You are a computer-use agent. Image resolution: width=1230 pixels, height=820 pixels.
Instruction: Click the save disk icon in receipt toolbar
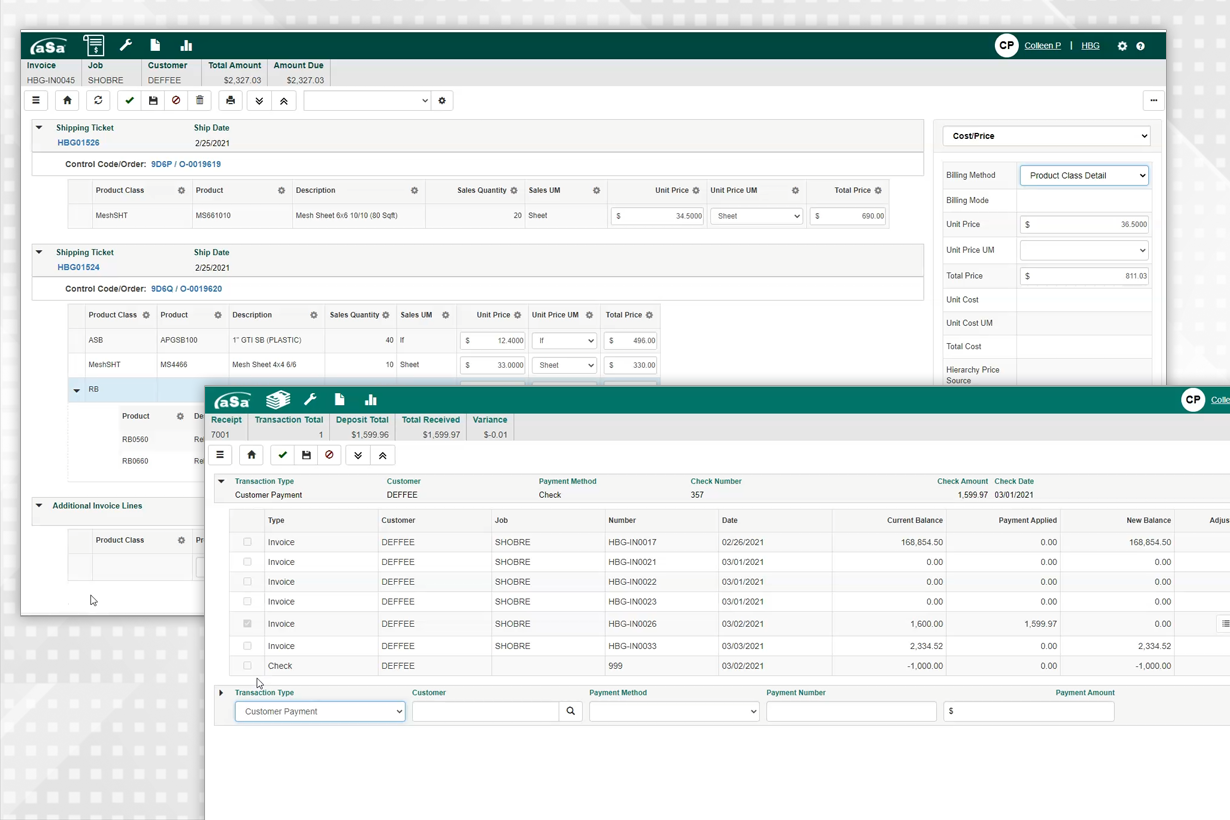(306, 456)
